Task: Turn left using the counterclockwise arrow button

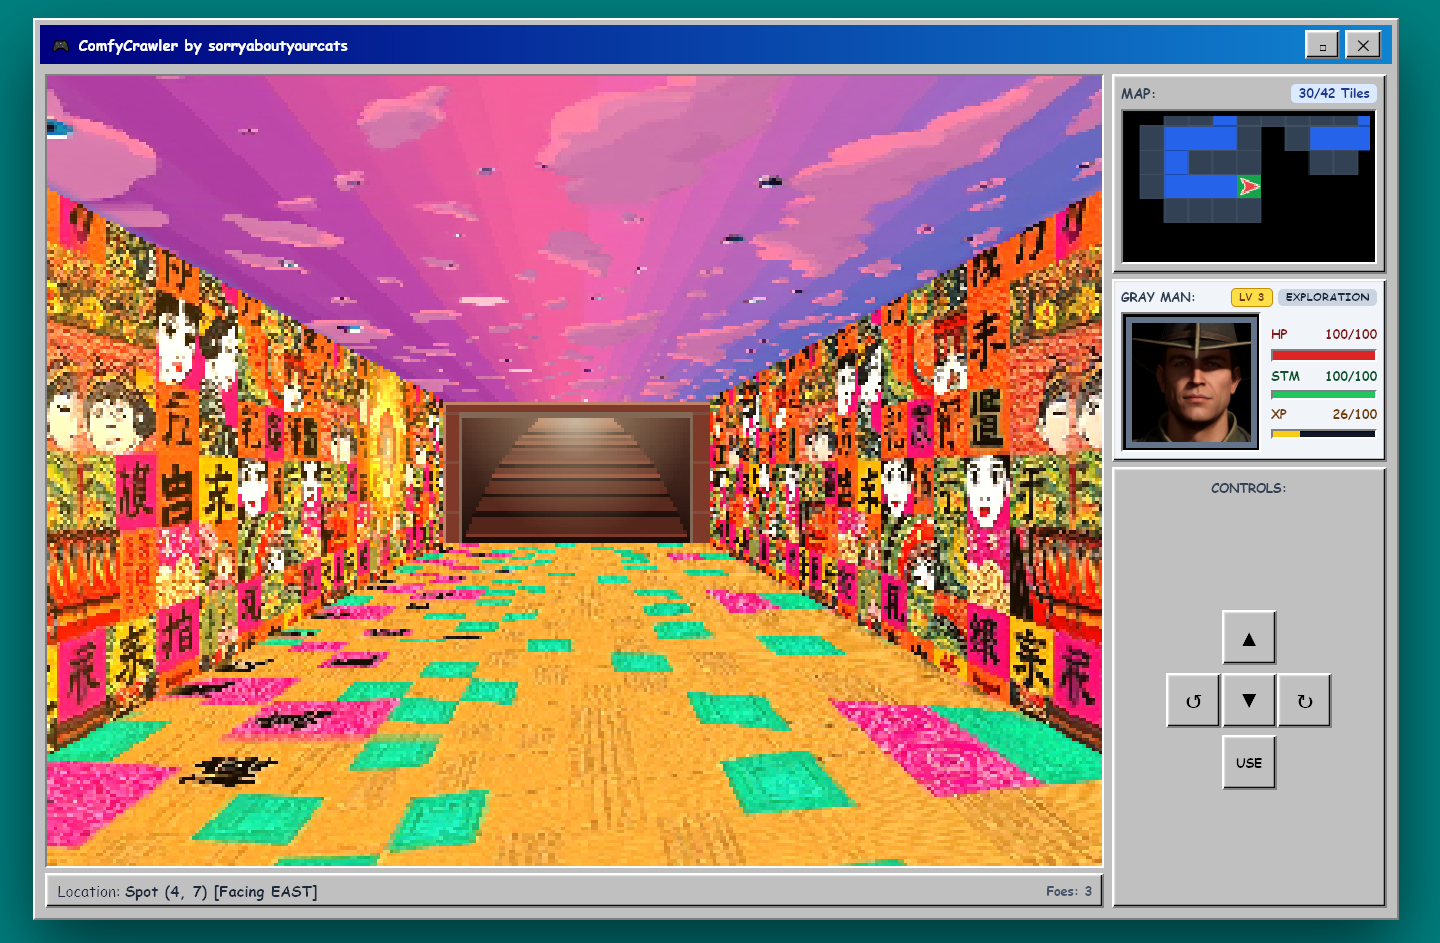Action: pos(1193,700)
